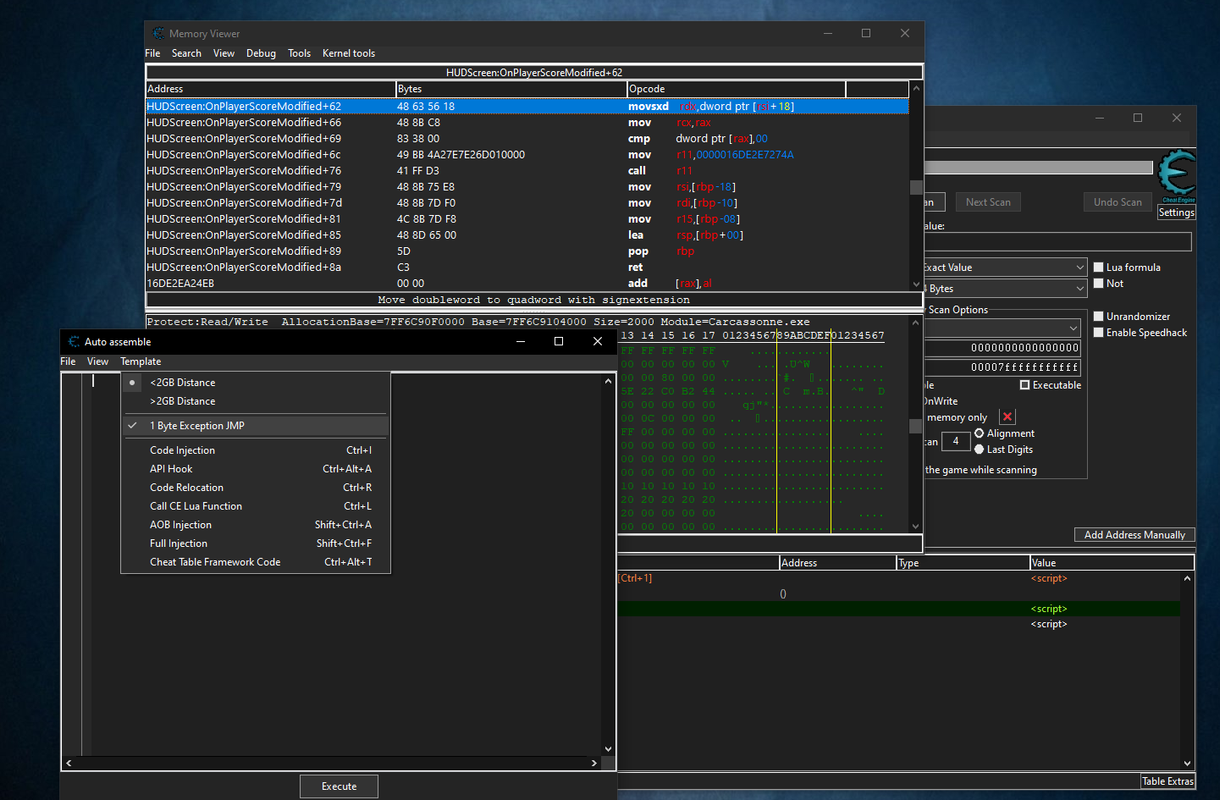Click the scan start address field 0000000000000000
Viewport: 1220px width, 800px height.
[x=1001, y=347]
